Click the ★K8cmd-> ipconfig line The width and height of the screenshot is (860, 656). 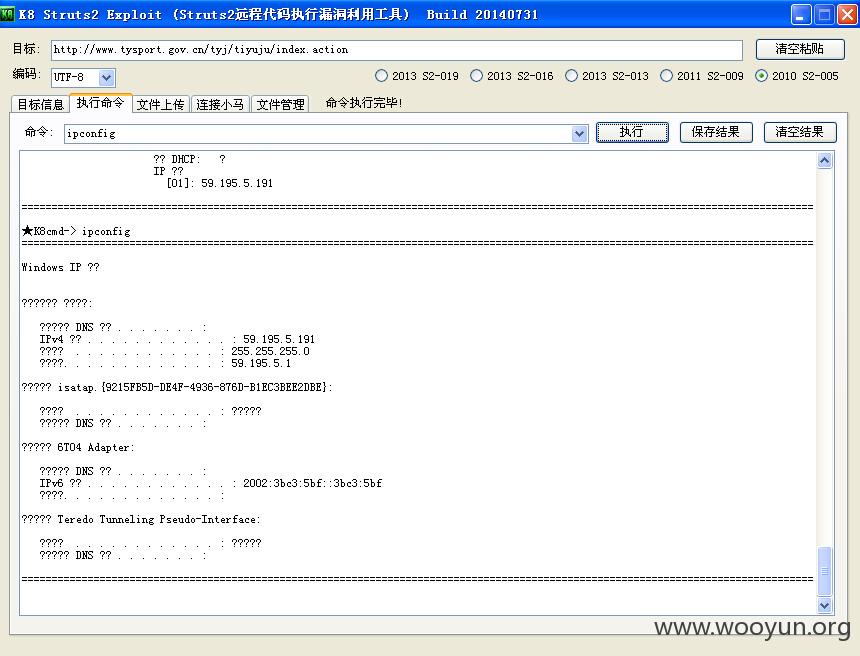76,231
